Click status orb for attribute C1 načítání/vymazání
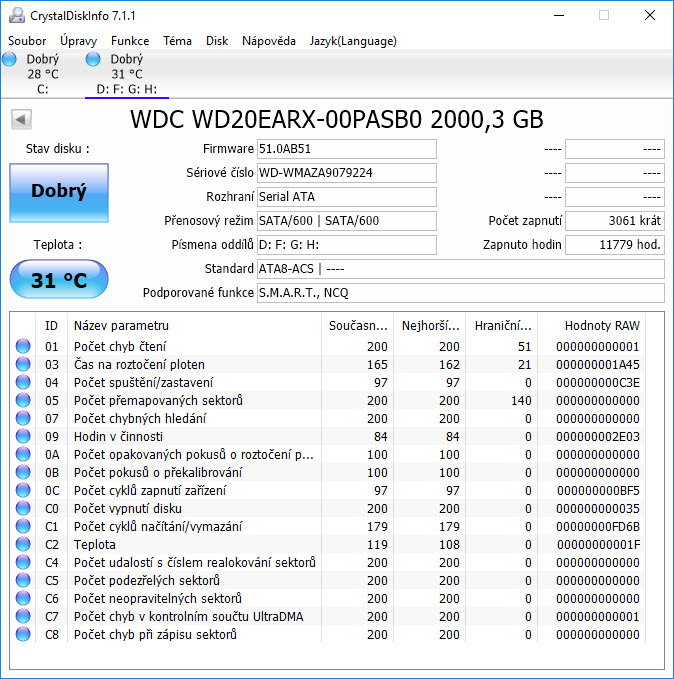Viewport: 674px width, 679px height. coord(23,526)
